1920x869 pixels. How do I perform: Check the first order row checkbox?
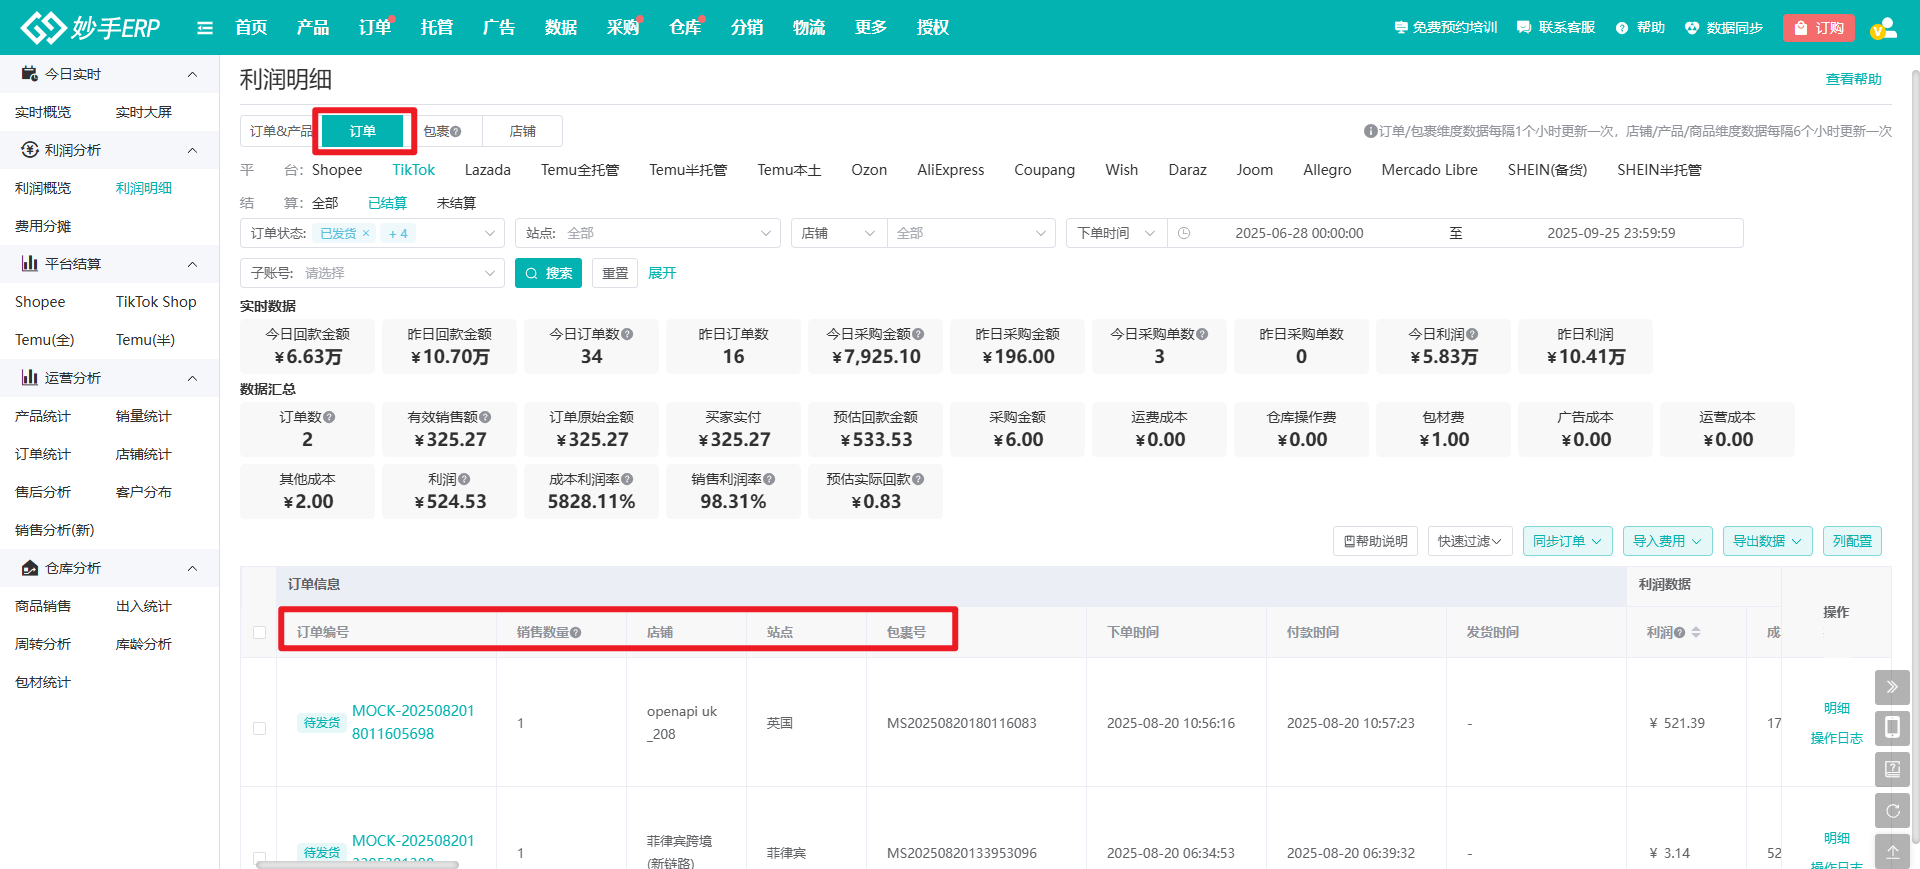[259, 728]
